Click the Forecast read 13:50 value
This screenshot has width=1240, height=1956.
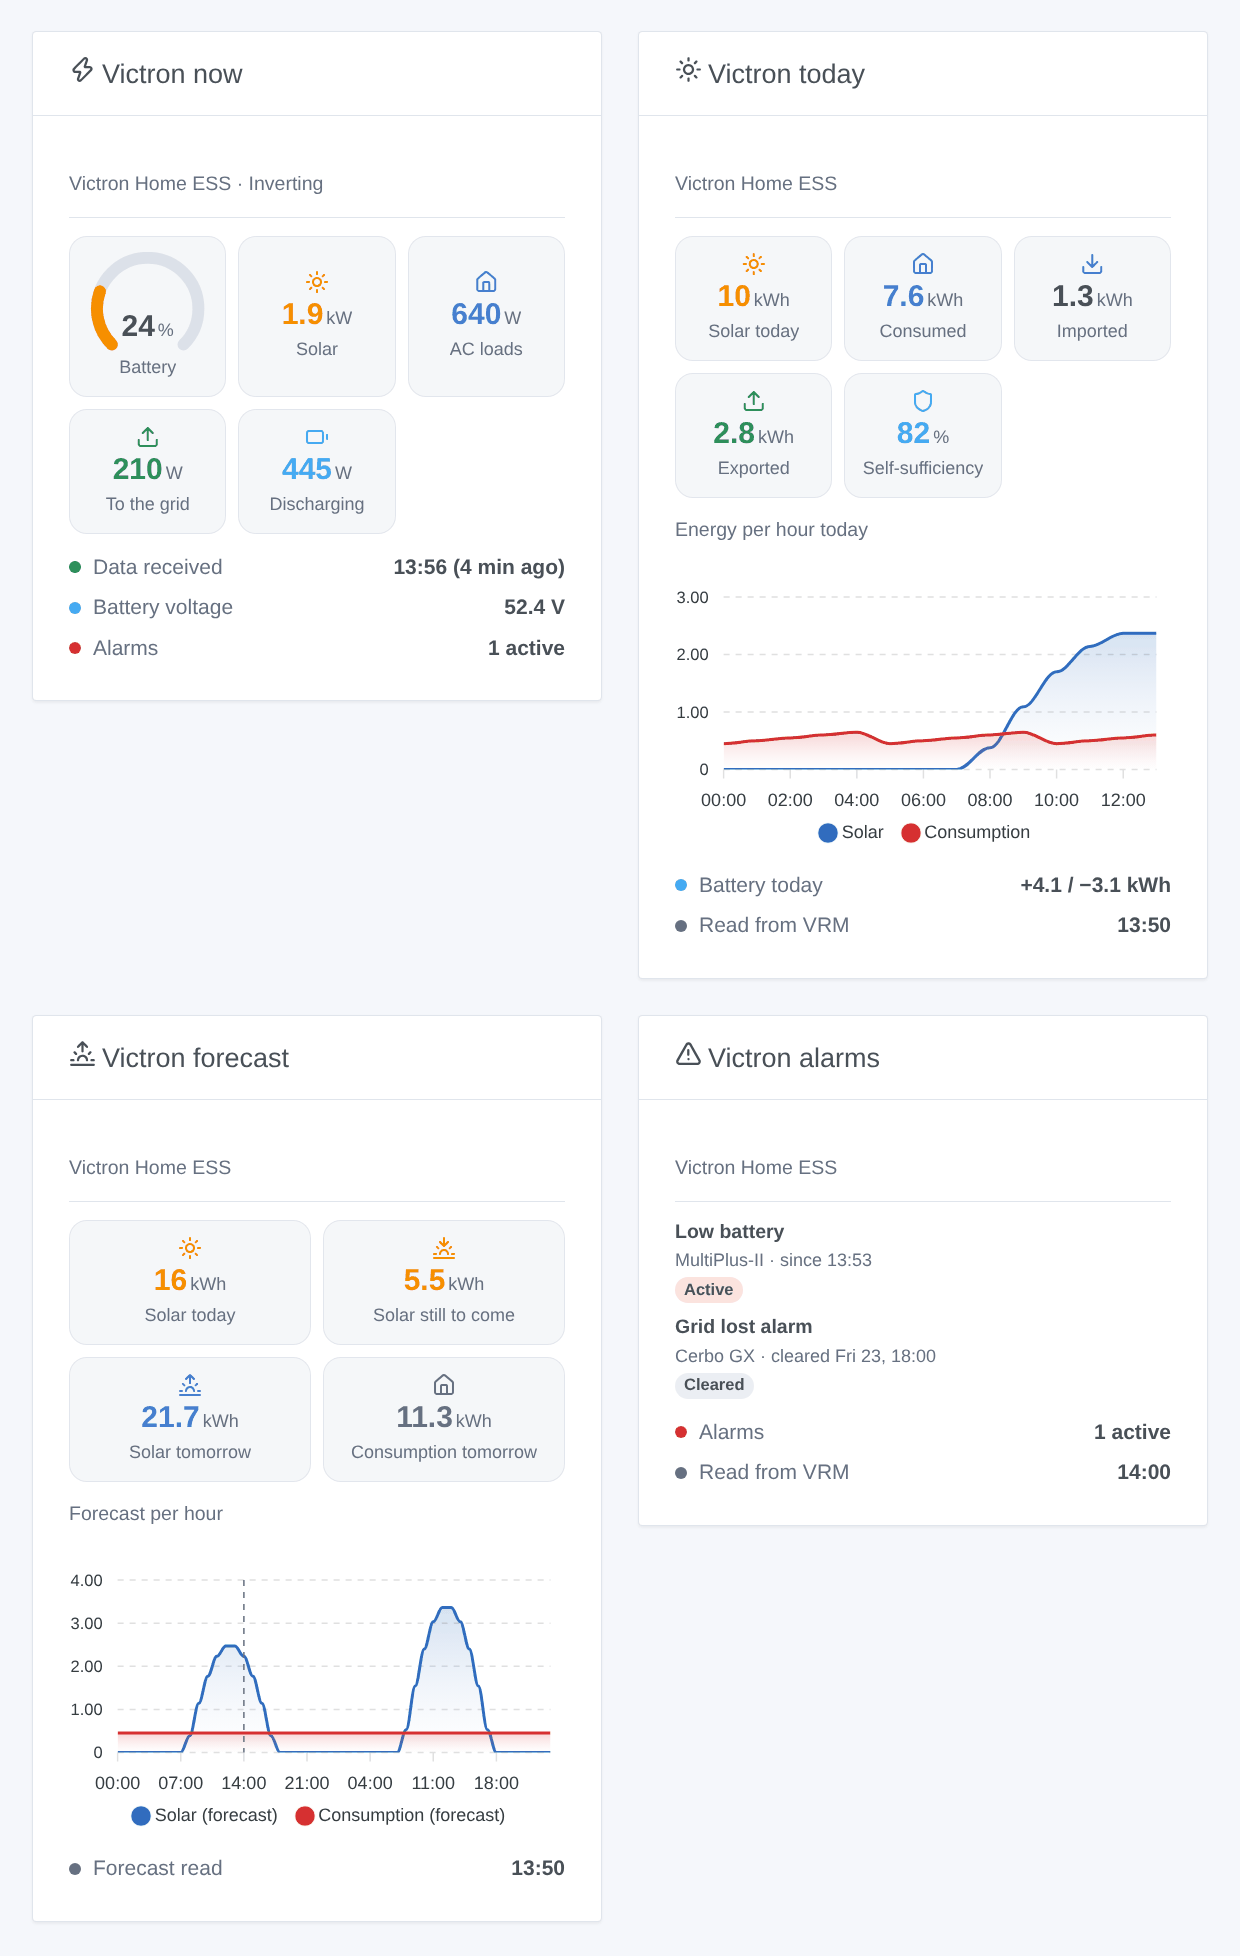[x=538, y=1868]
